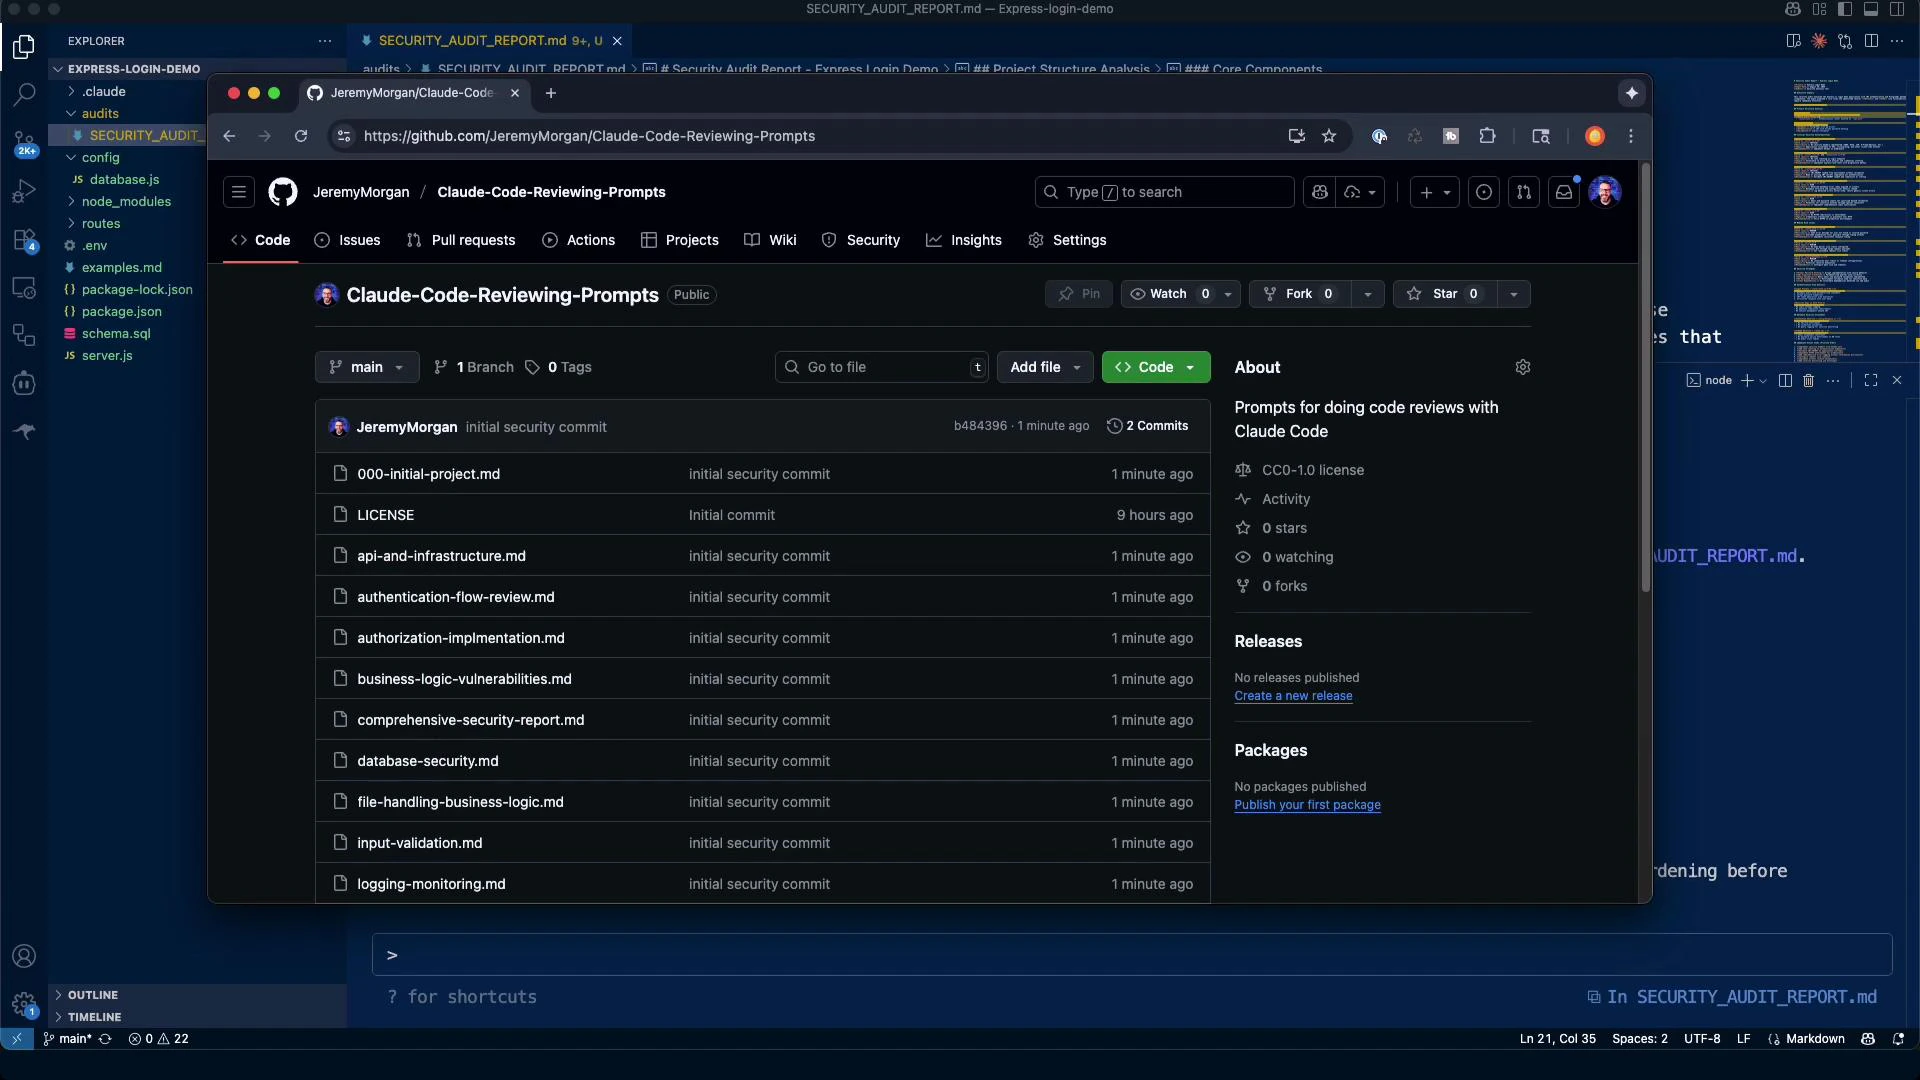
Task: Split VS Code terminal panel icon
Action: tap(1785, 380)
